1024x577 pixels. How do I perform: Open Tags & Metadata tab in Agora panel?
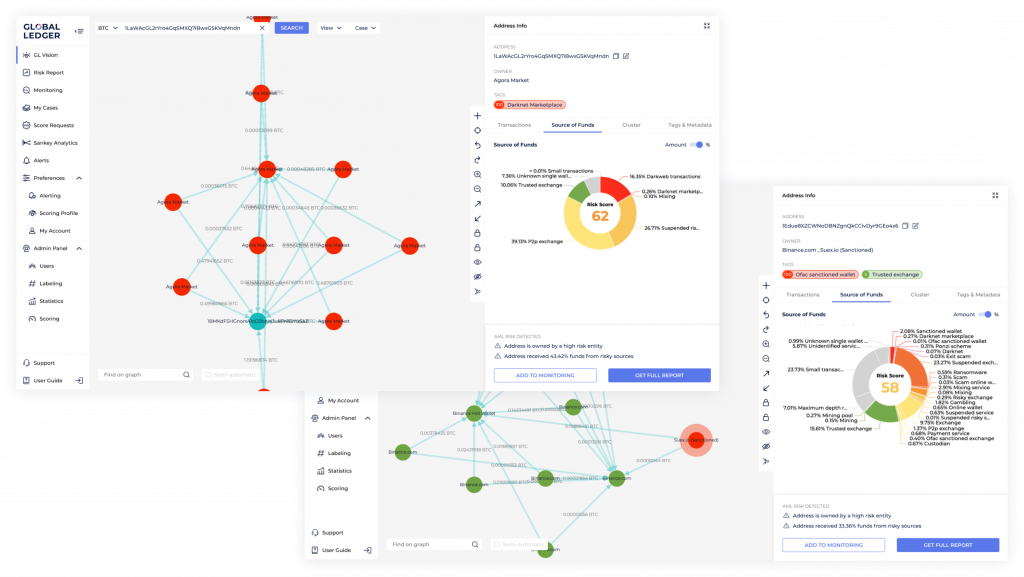point(690,125)
